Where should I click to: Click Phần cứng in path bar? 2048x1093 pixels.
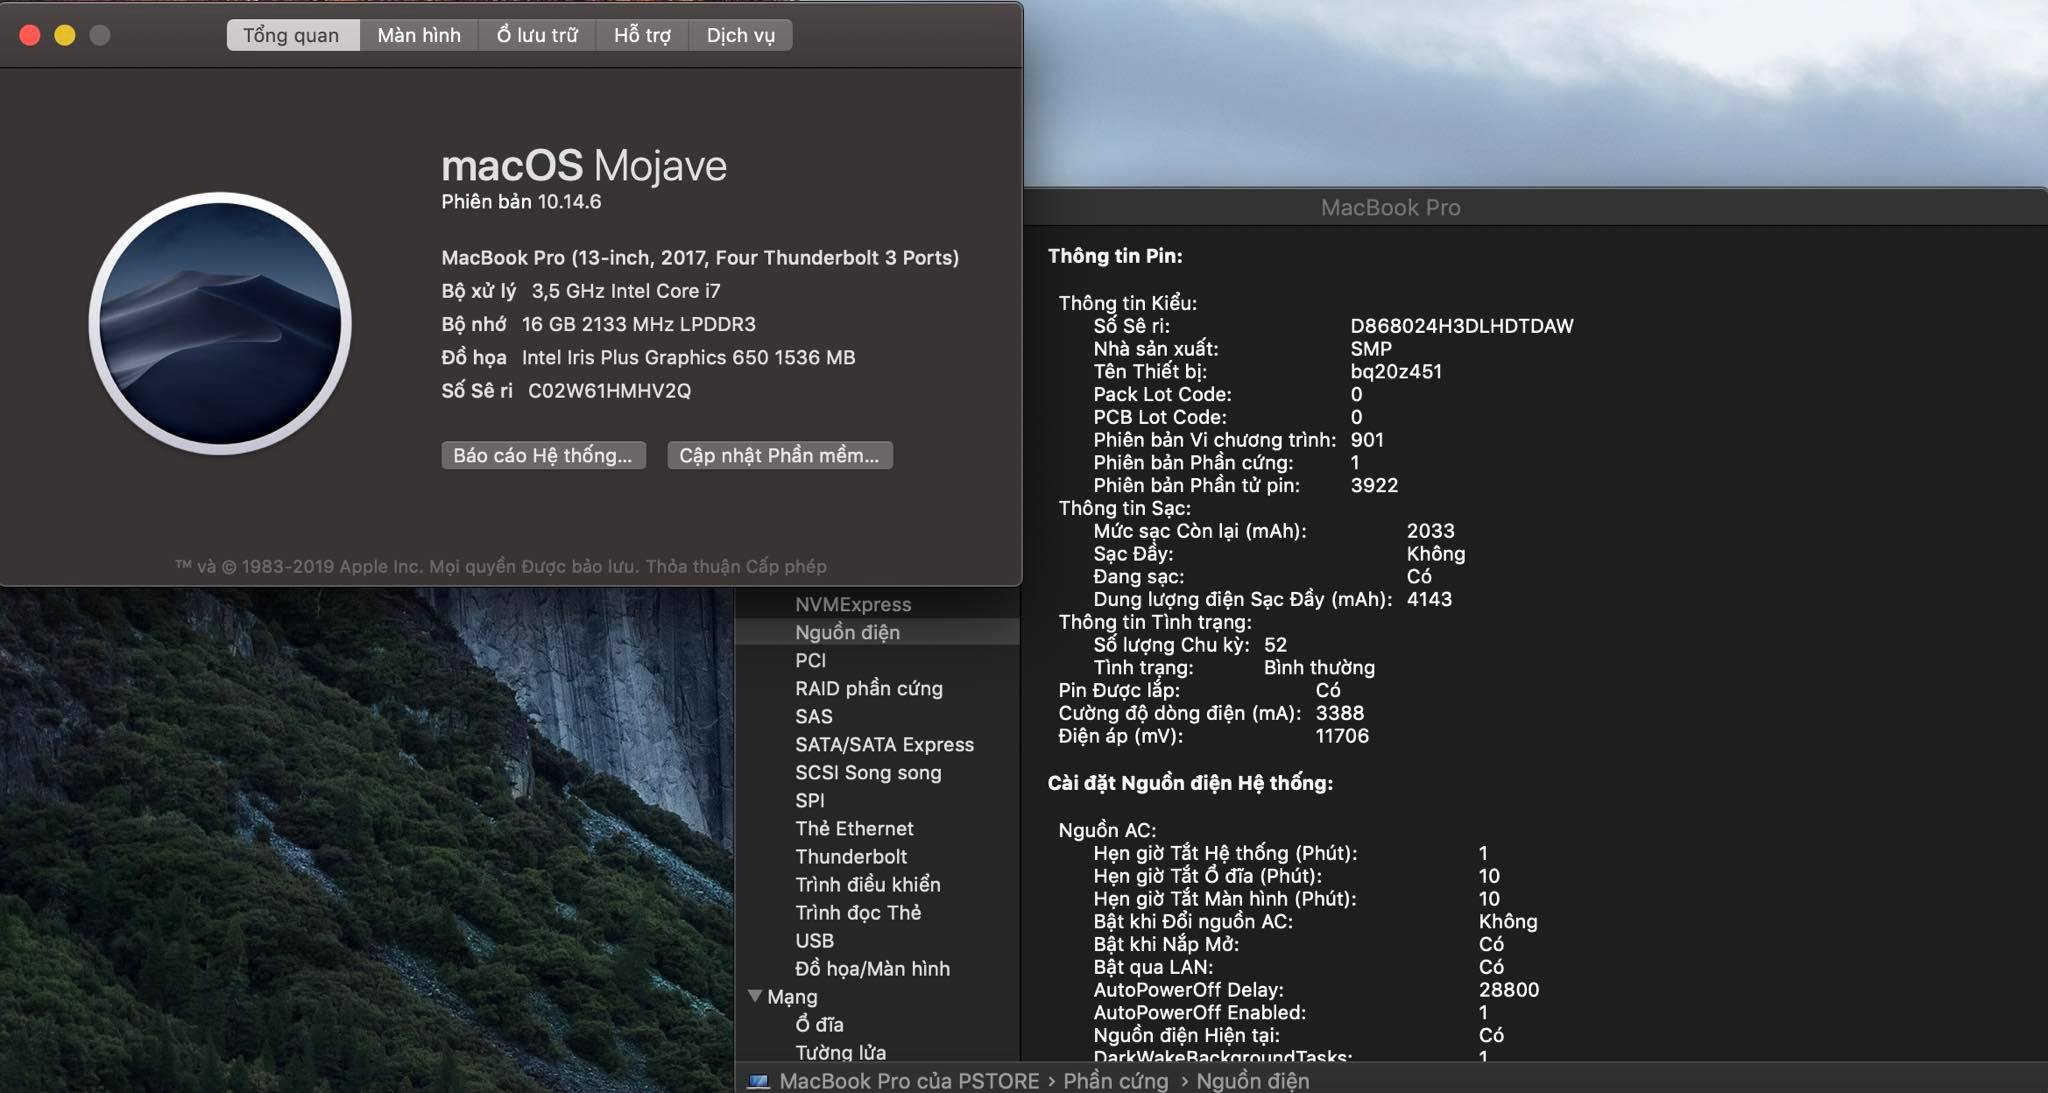[x=1115, y=1081]
